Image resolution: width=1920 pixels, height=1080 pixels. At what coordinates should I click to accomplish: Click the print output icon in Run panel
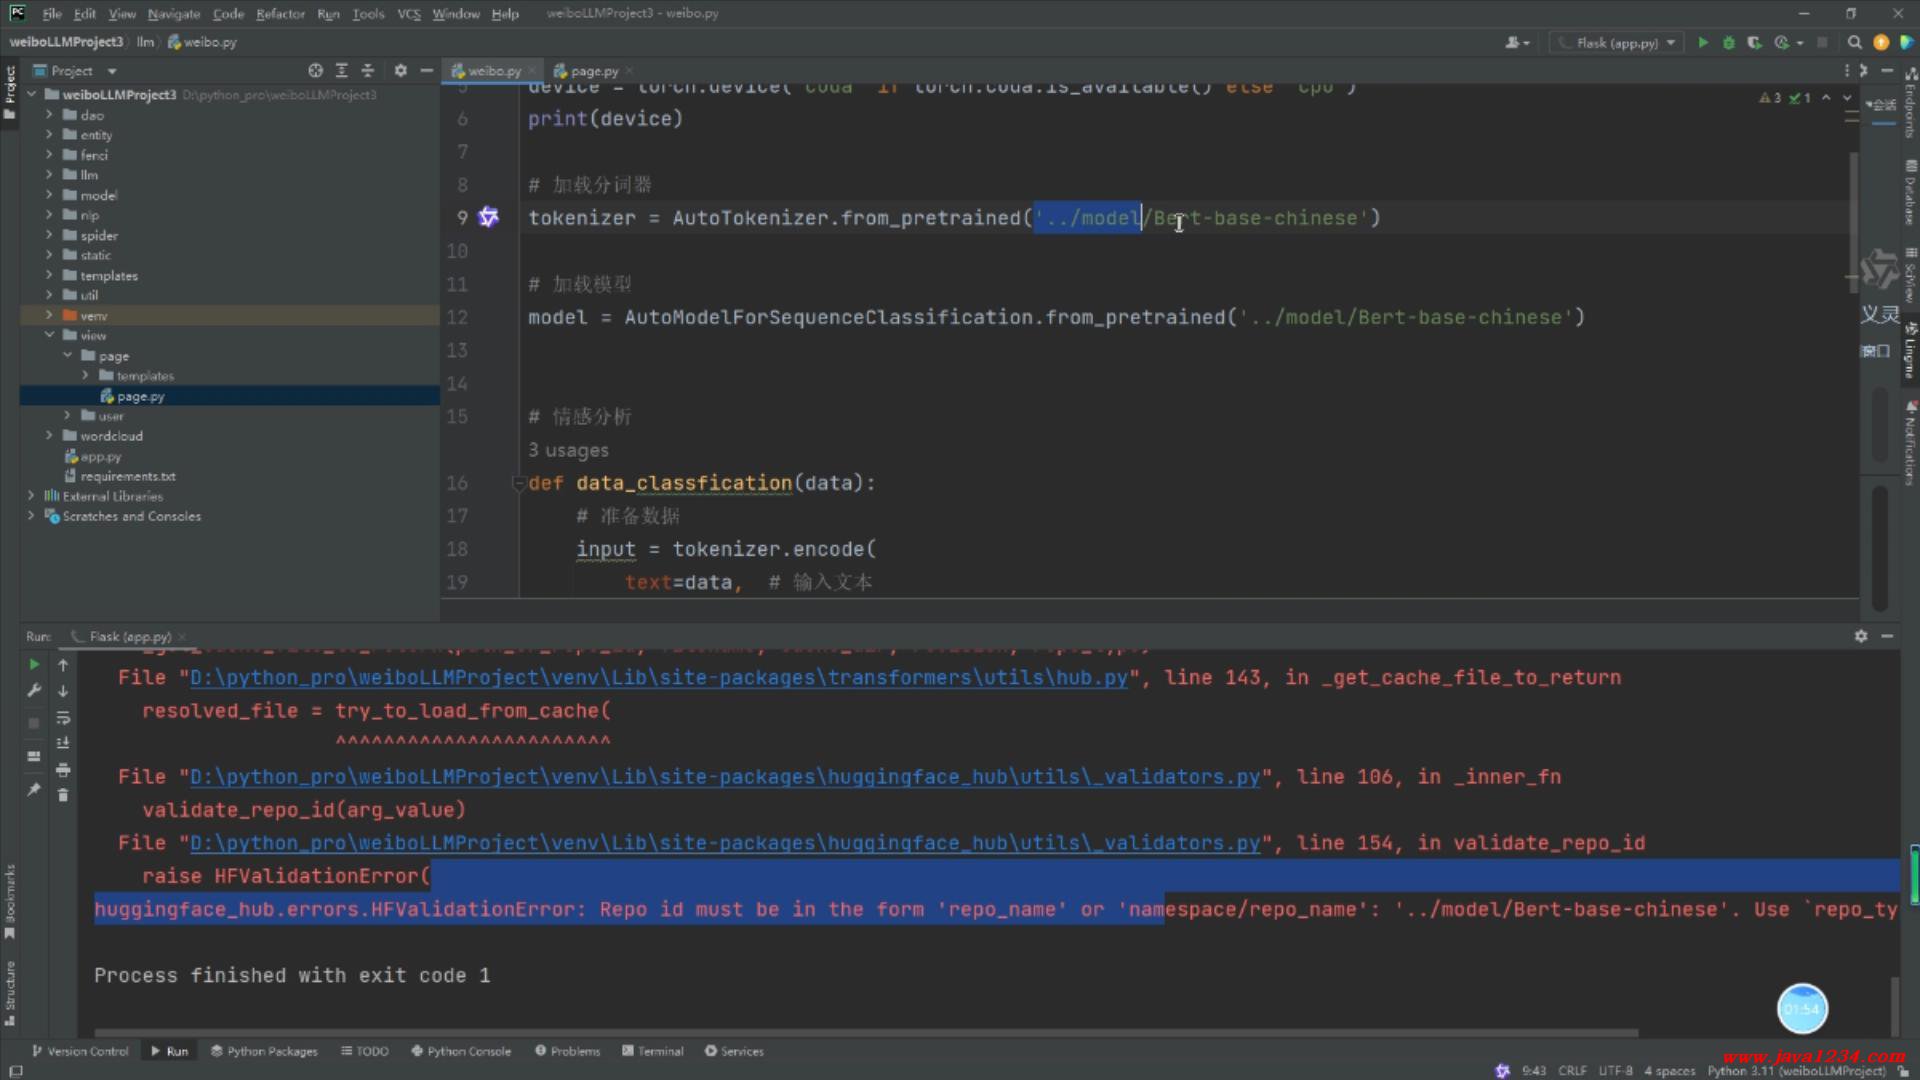tap(63, 770)
